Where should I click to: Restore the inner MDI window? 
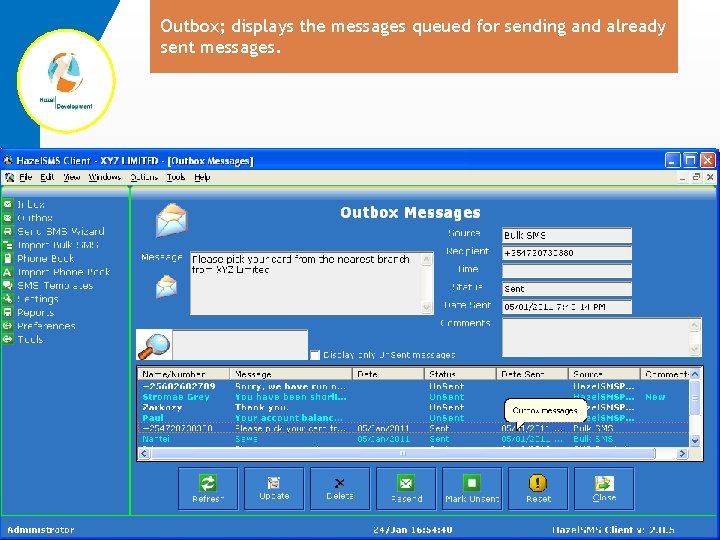pos(697,177)
